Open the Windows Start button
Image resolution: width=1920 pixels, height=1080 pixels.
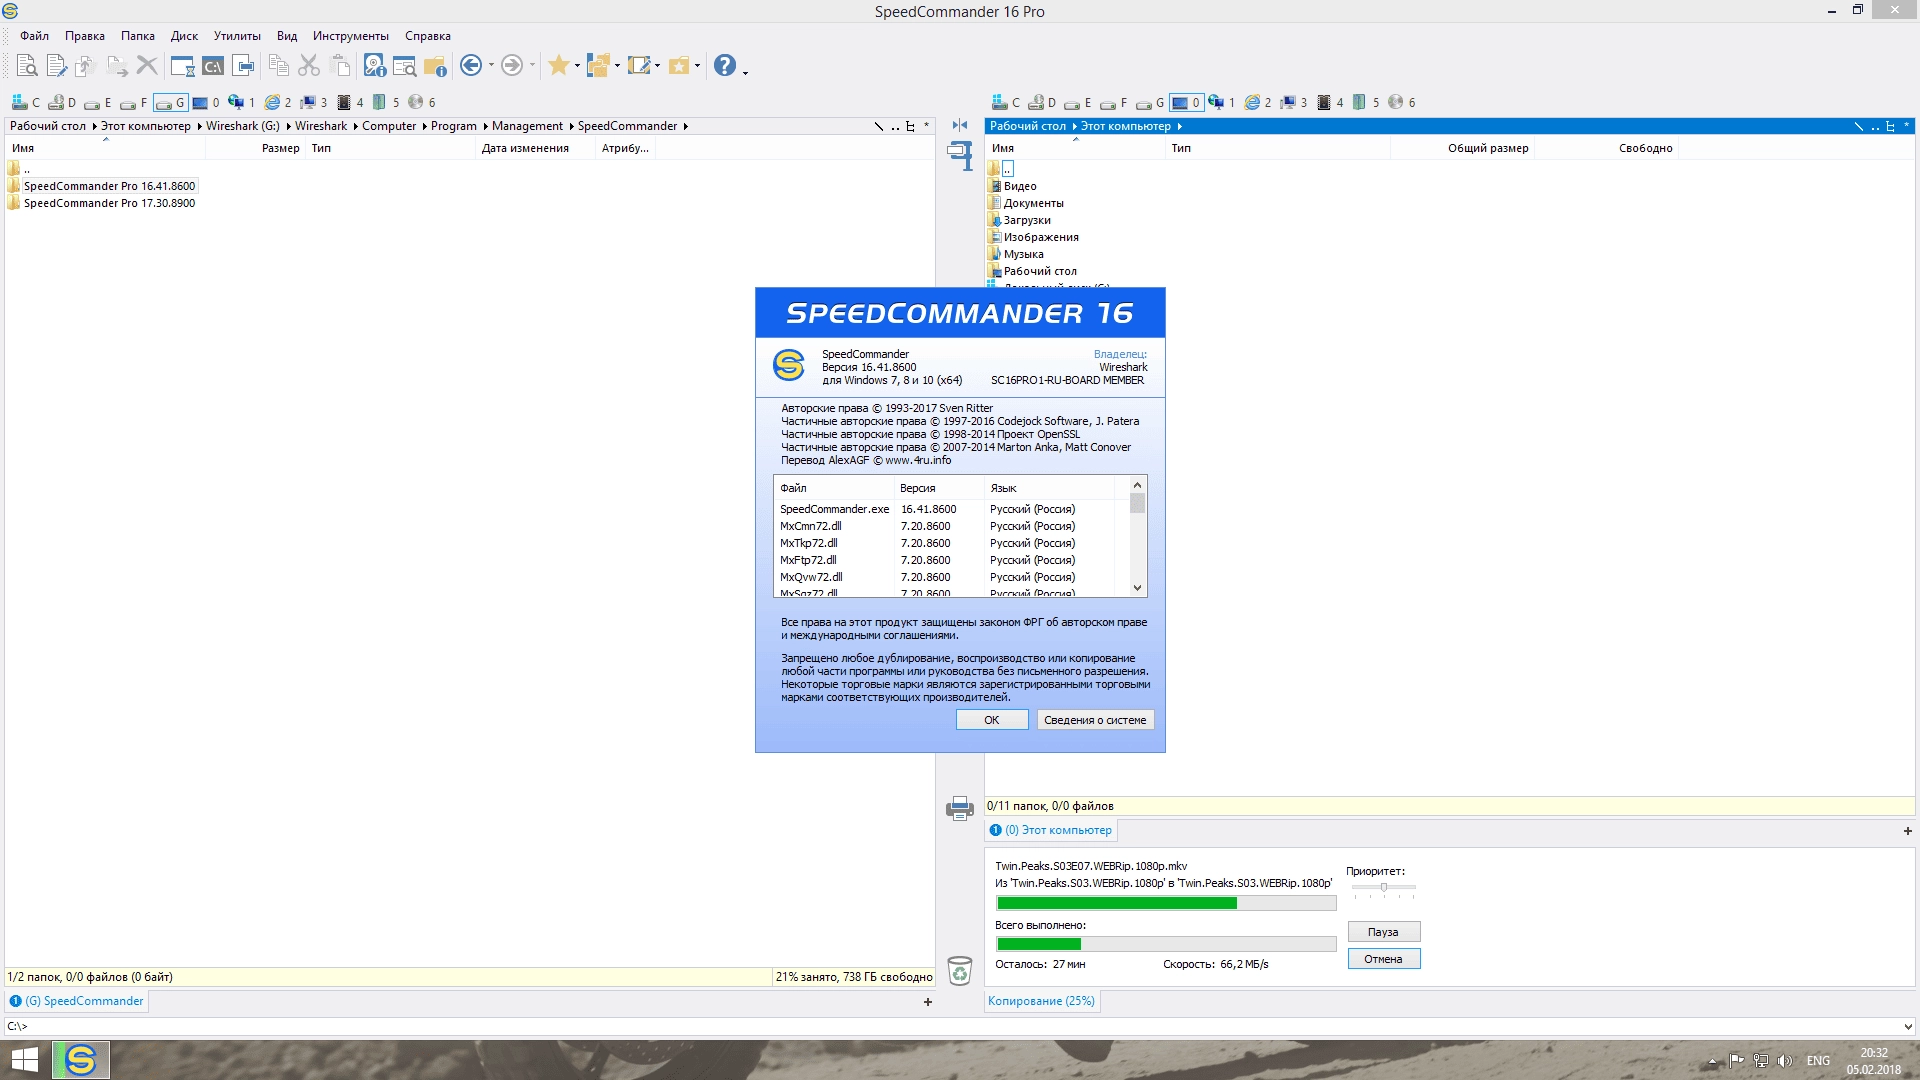24,1060
